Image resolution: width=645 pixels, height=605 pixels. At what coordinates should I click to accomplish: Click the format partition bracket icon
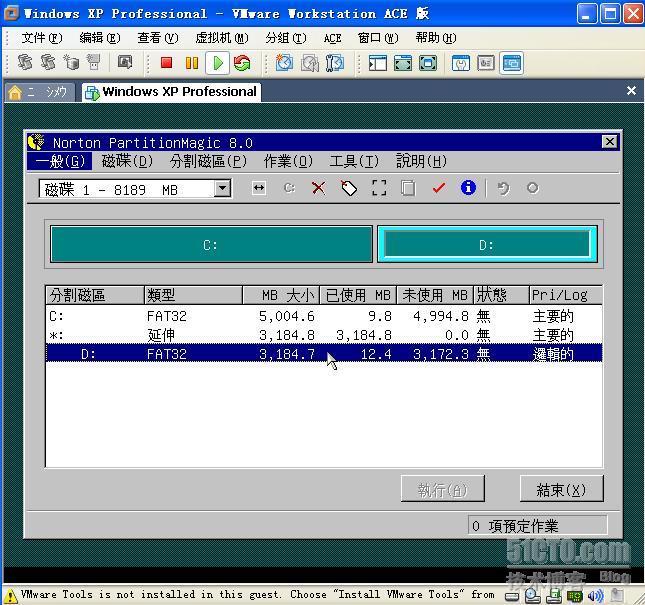coord(379,188)
